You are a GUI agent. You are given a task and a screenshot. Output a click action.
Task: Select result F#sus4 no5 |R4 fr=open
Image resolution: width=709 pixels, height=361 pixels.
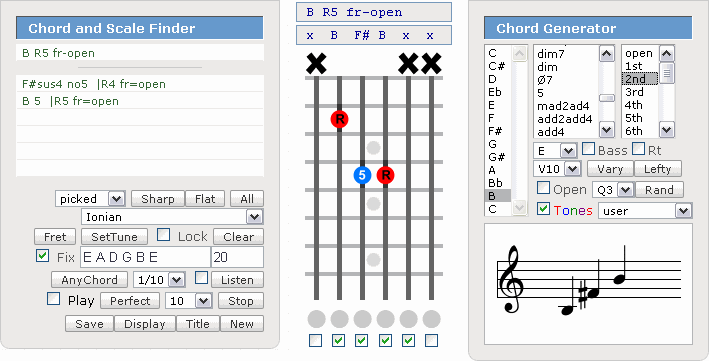pyautogui.click(x=140, y=84)
